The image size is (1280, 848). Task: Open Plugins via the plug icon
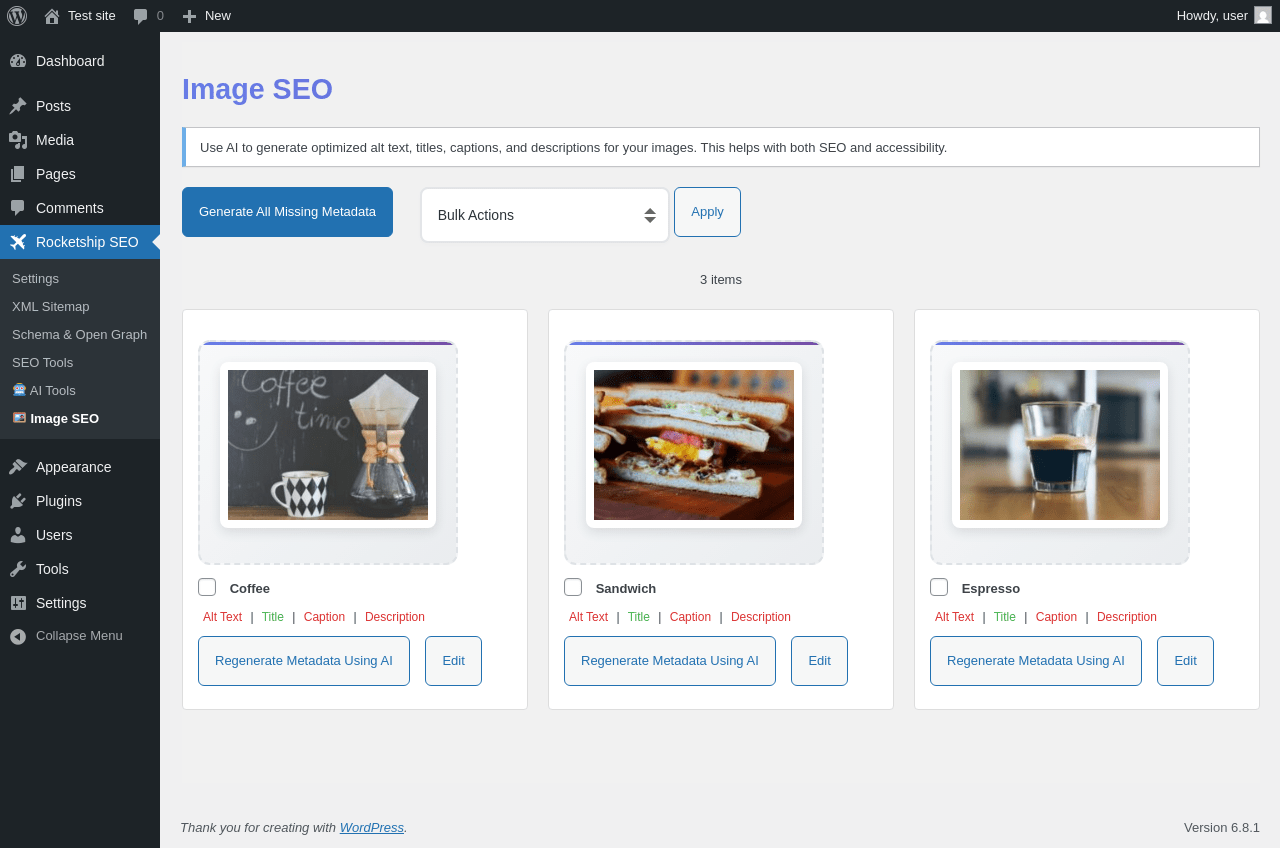tap(18, 501)
